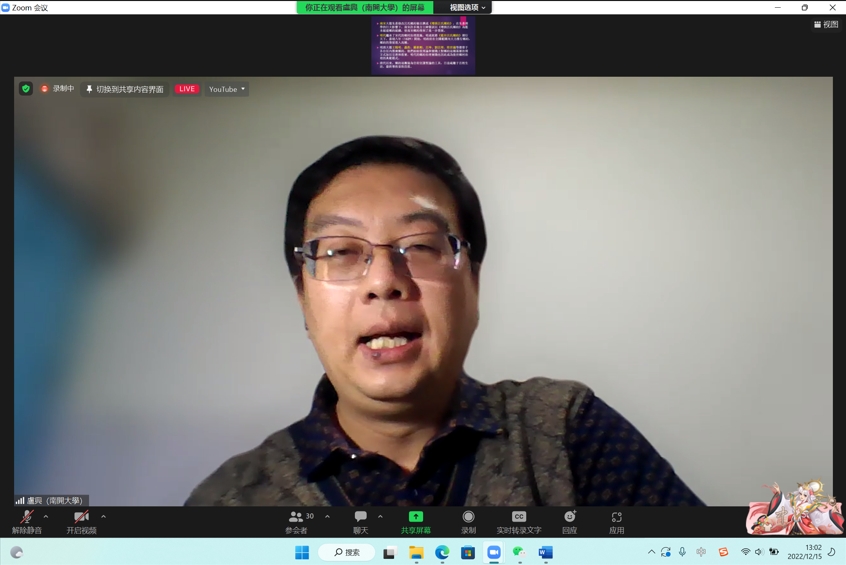Expand the video options arrow beside camera
The image size is (846, 565).
pyautogui.click(x=103, y=517)
